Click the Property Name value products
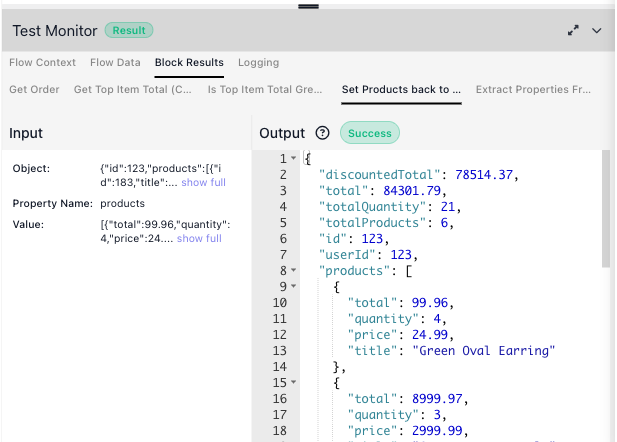Image resolution: width=617 pixels, height=442 pixels. click(x=122, y=203)
